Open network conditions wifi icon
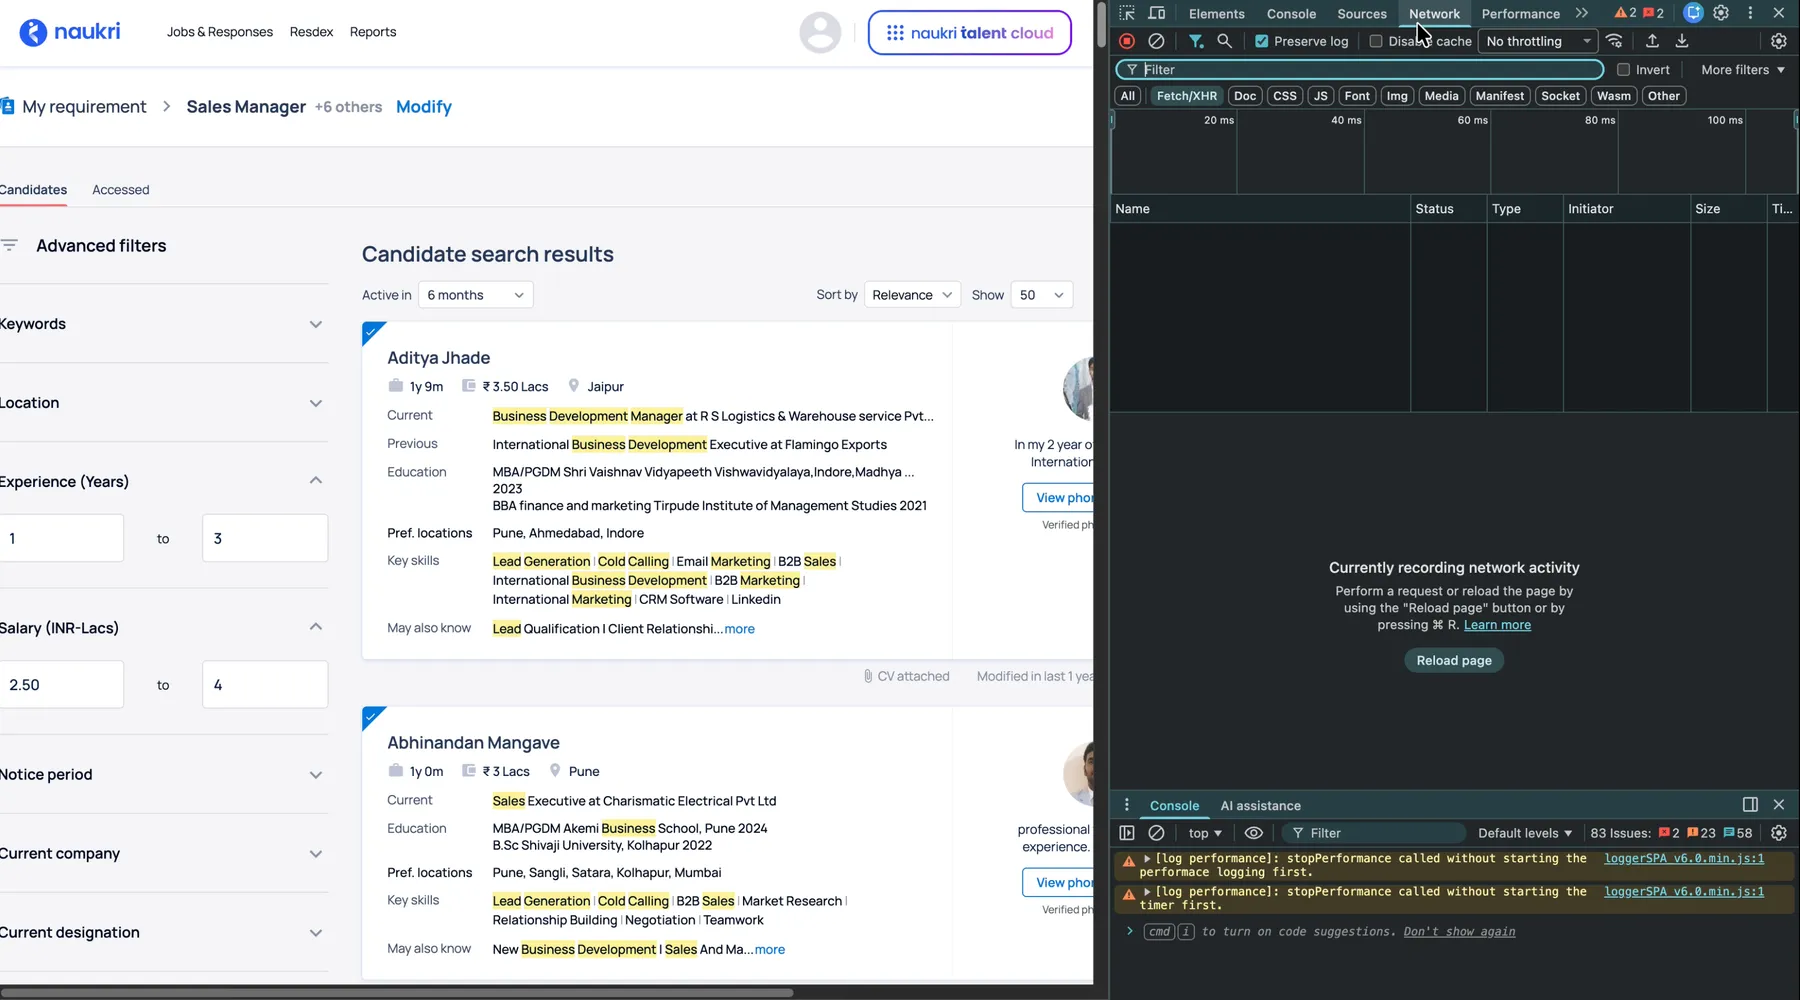 [1614, 41]
